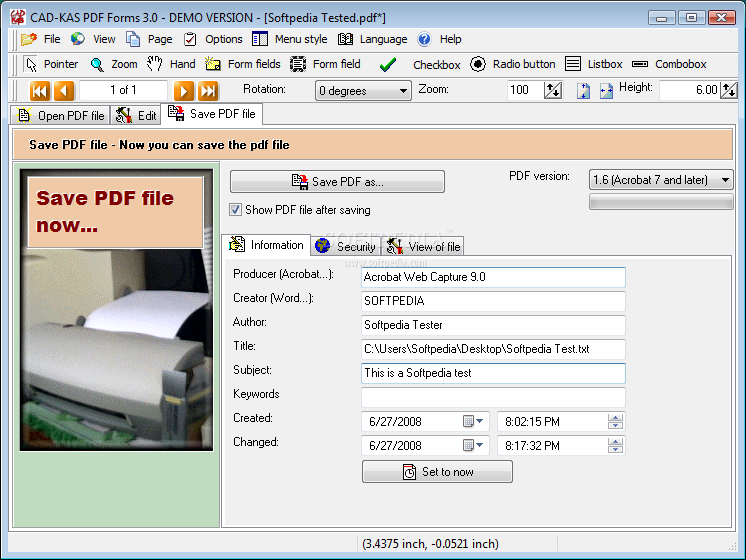Open the Help menu
This screenshot has width=746, height=560.
pyautogui.click(x=439, y=39)
